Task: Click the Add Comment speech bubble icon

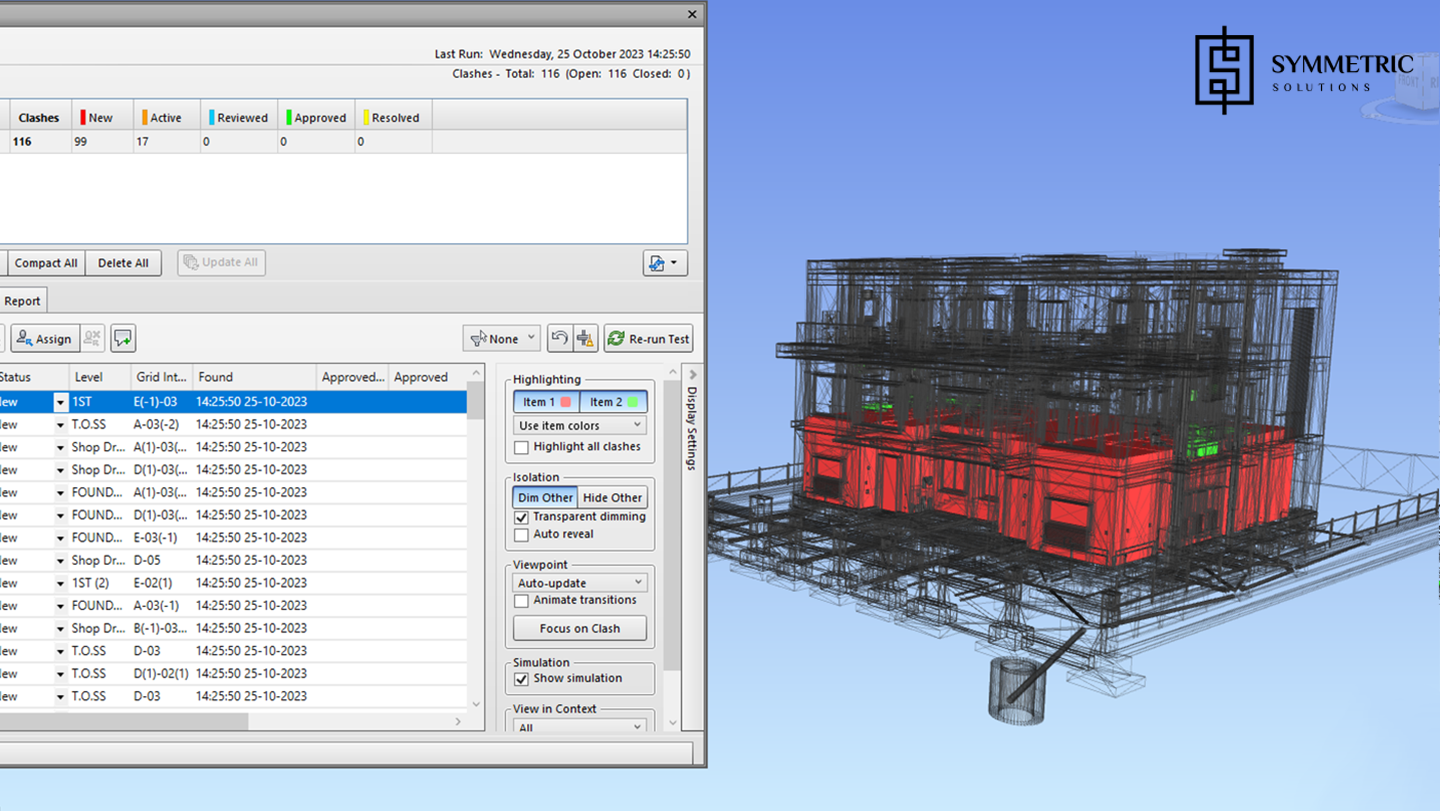Action: pyautogui.click(x=123, y=339)
